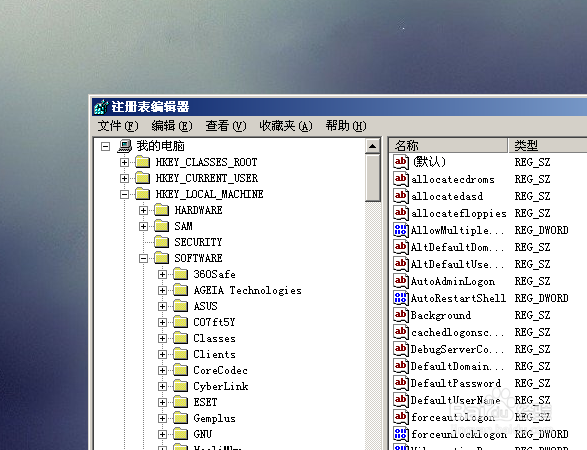Select the AltDefaultUse... value name
Viewport: 587px width, 450px height.
457,264
